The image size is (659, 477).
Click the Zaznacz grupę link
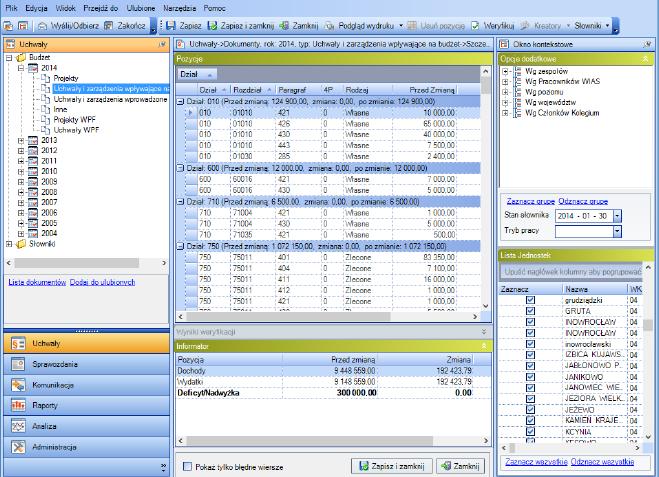tap(530, 201)
